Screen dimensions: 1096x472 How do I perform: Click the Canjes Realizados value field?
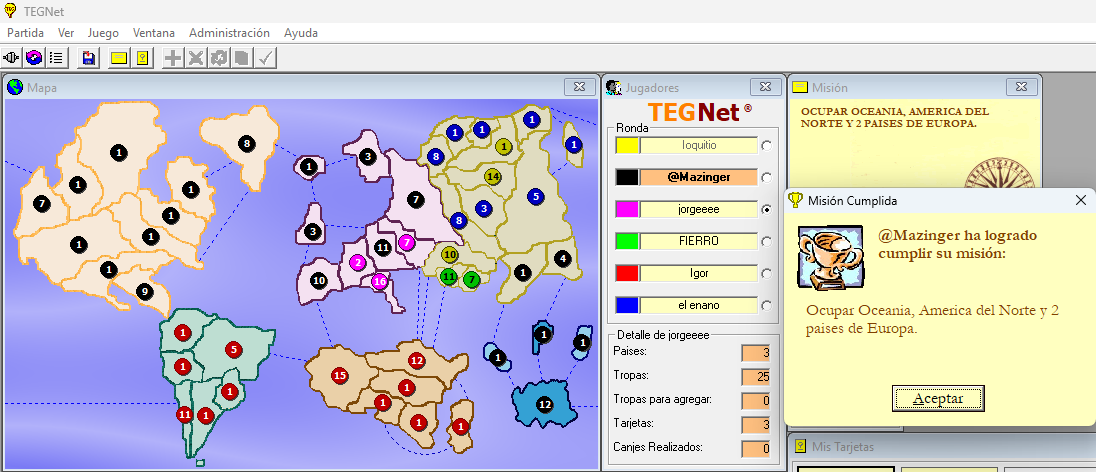click(x=756, y=449)
